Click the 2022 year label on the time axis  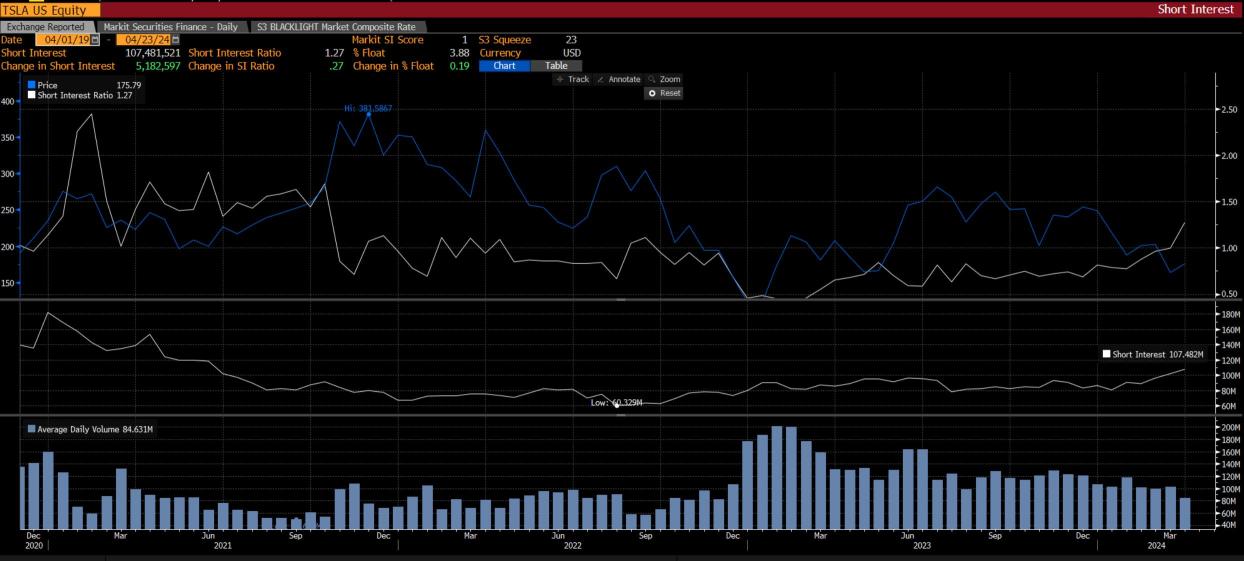(x=573, y=546)
